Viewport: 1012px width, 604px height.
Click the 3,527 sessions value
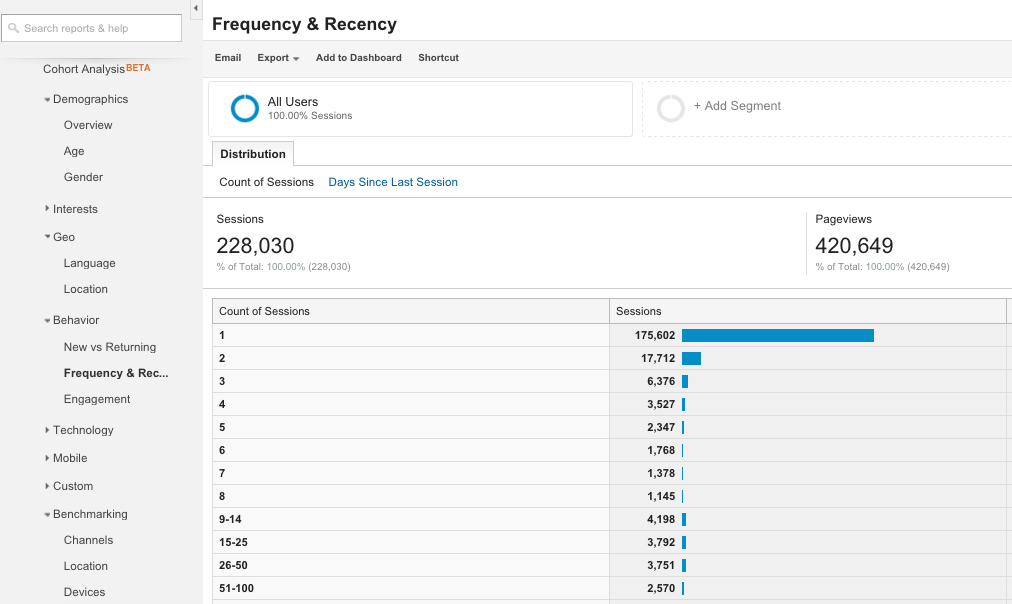661,405
